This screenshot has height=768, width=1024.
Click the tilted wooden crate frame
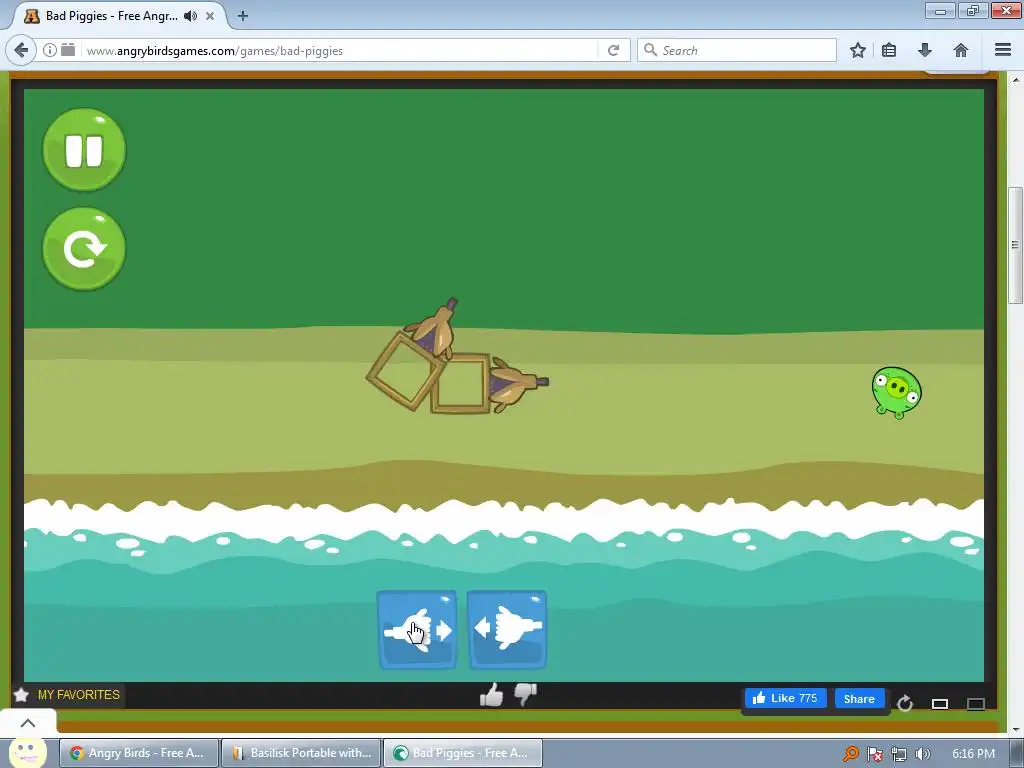[x=406, y=370]
